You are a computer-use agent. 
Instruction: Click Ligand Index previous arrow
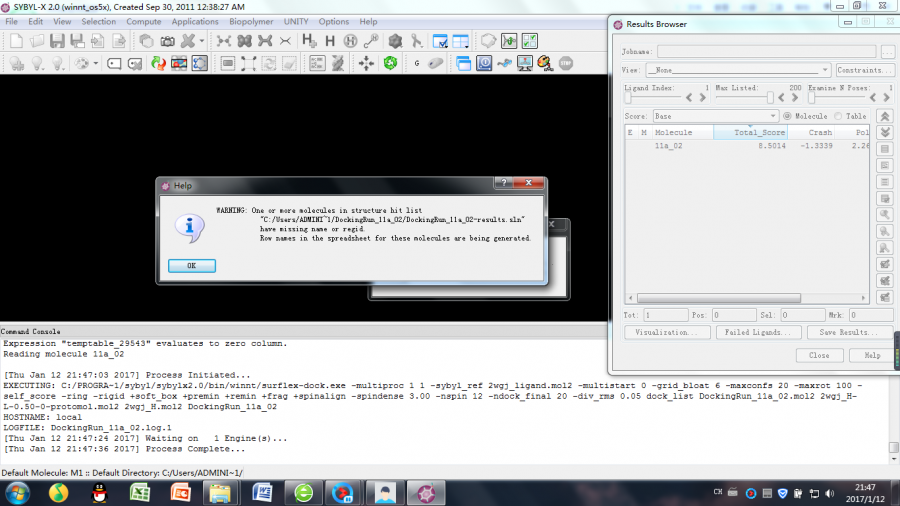(689, 98)
